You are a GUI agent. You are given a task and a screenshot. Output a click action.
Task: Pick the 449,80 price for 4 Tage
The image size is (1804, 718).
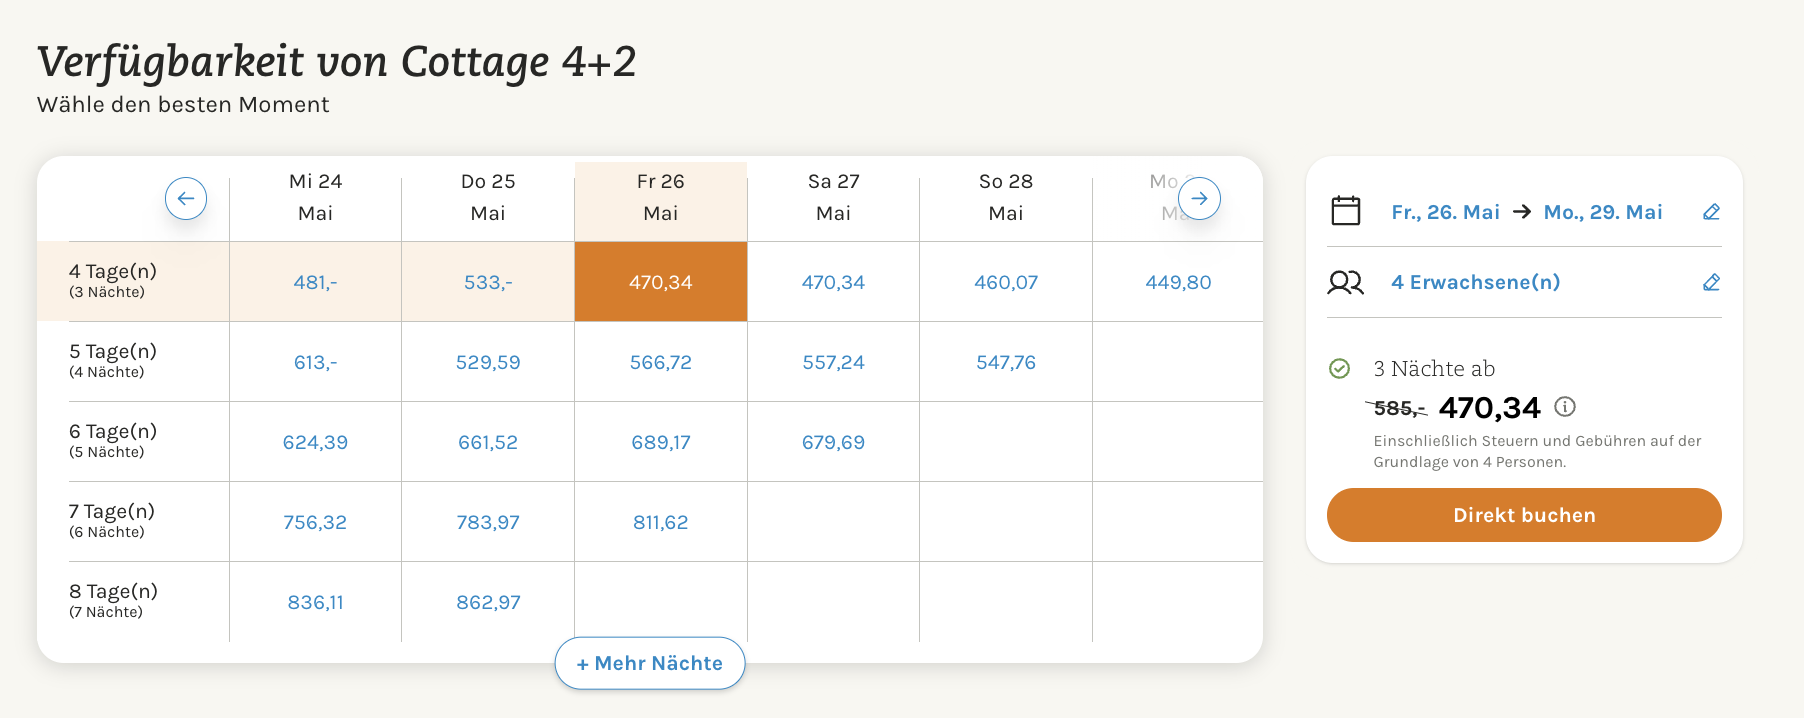1178,282
